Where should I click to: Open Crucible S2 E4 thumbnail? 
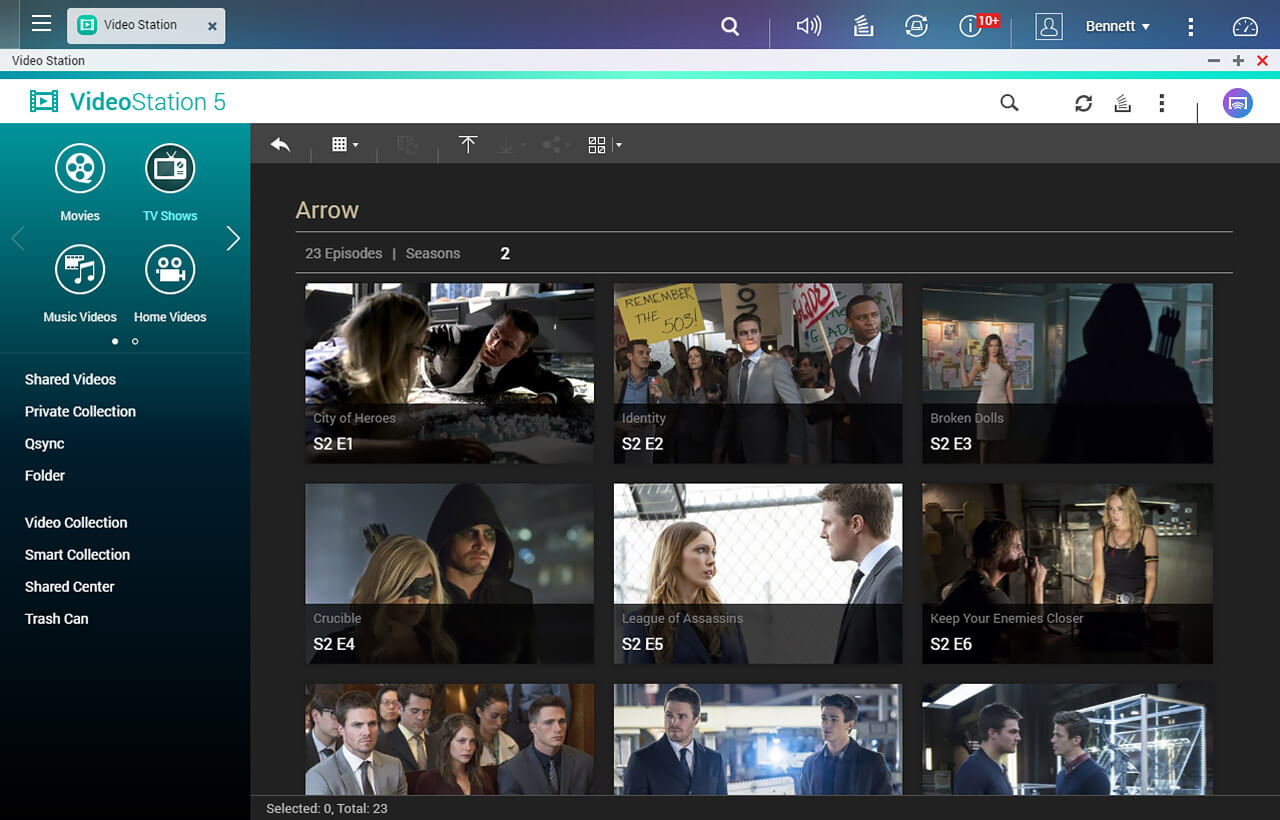click(449, 573)
